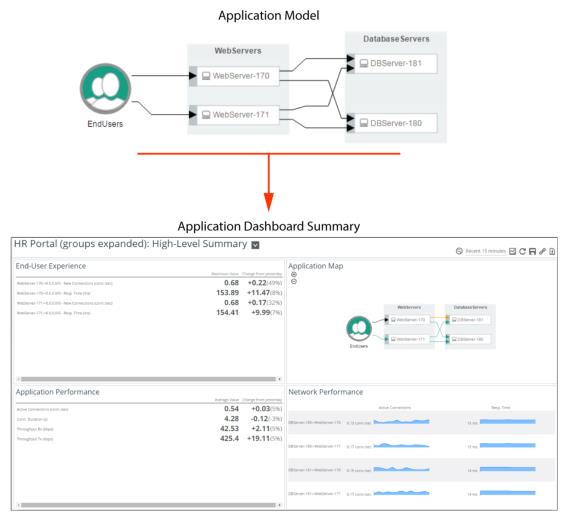Click the Application Performance horizontal scrollbar
Image resolution: width=569 pixels, height=513 pixels.
[x=148, y=505]
